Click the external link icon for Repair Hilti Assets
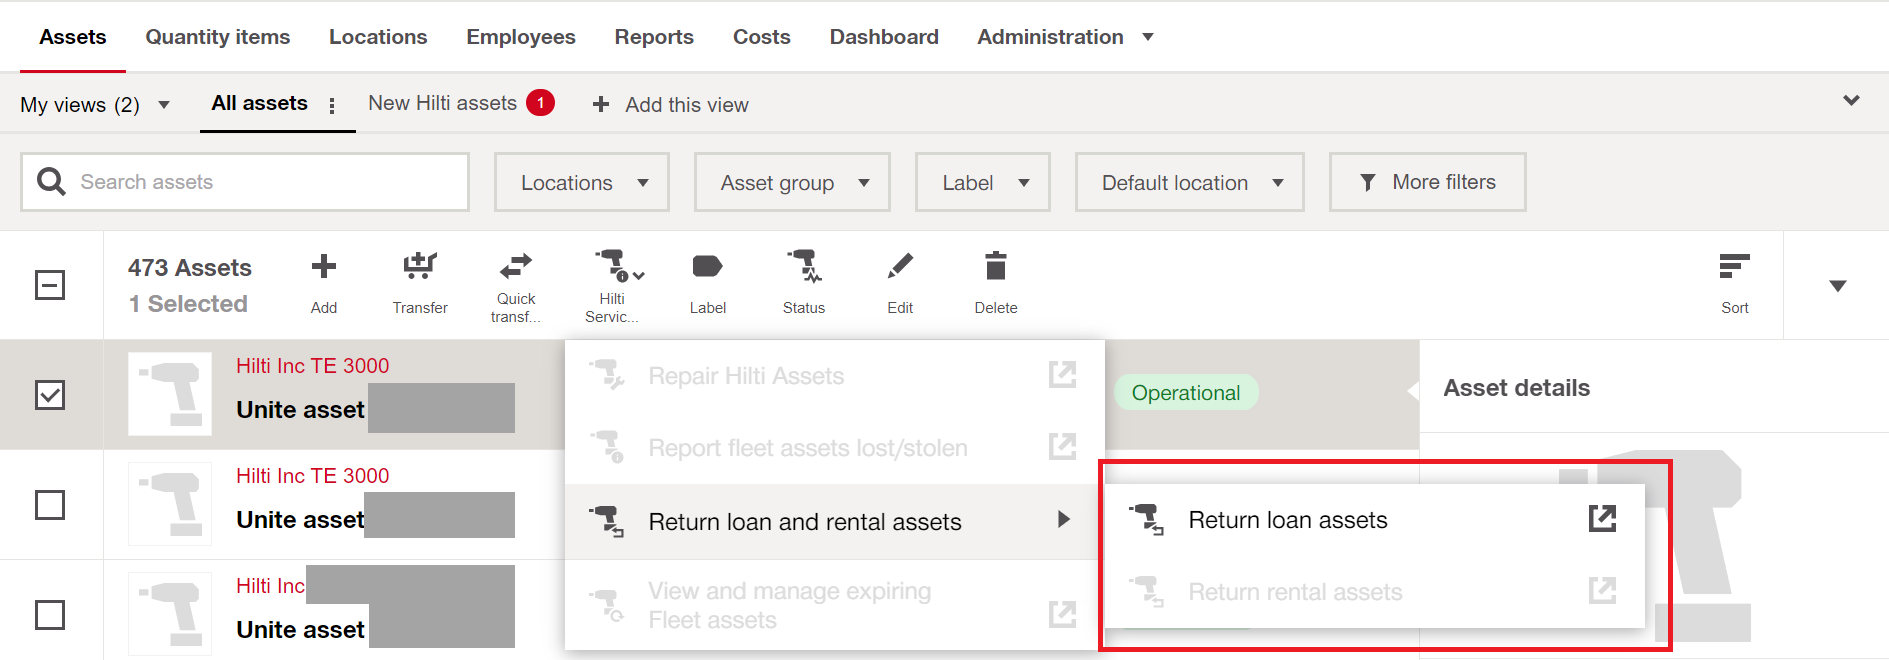Screen dimensions: 1889x660 [1062, 374]
